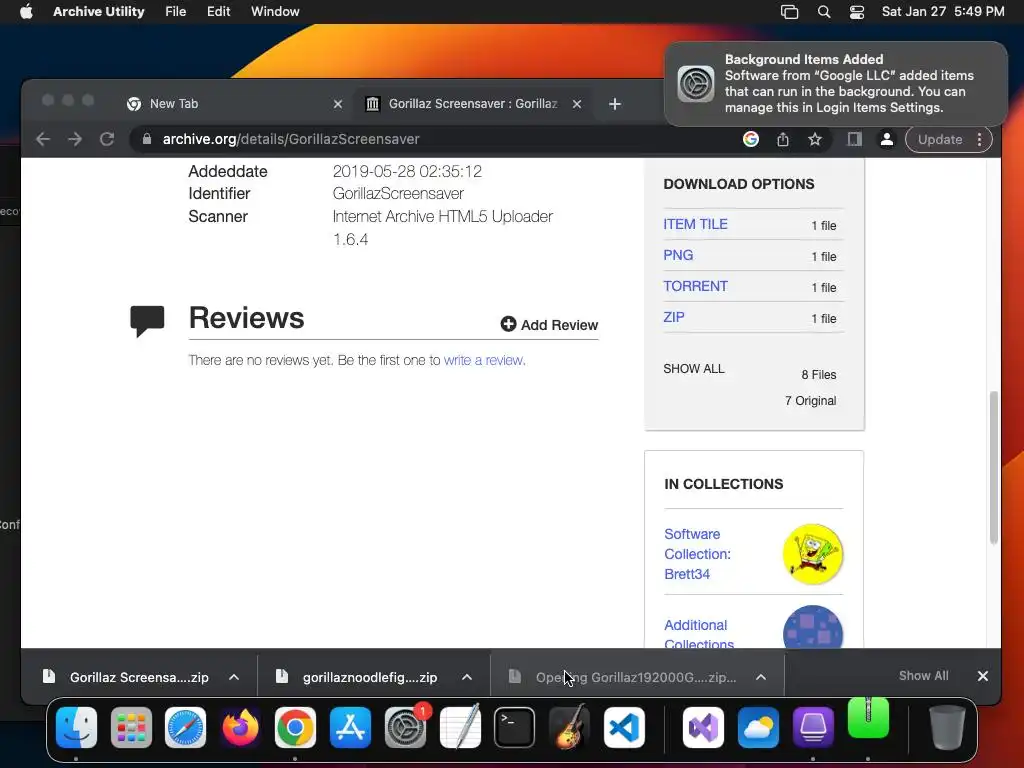
Task: Click the Update button in Chrome
Action: point(940,139)
